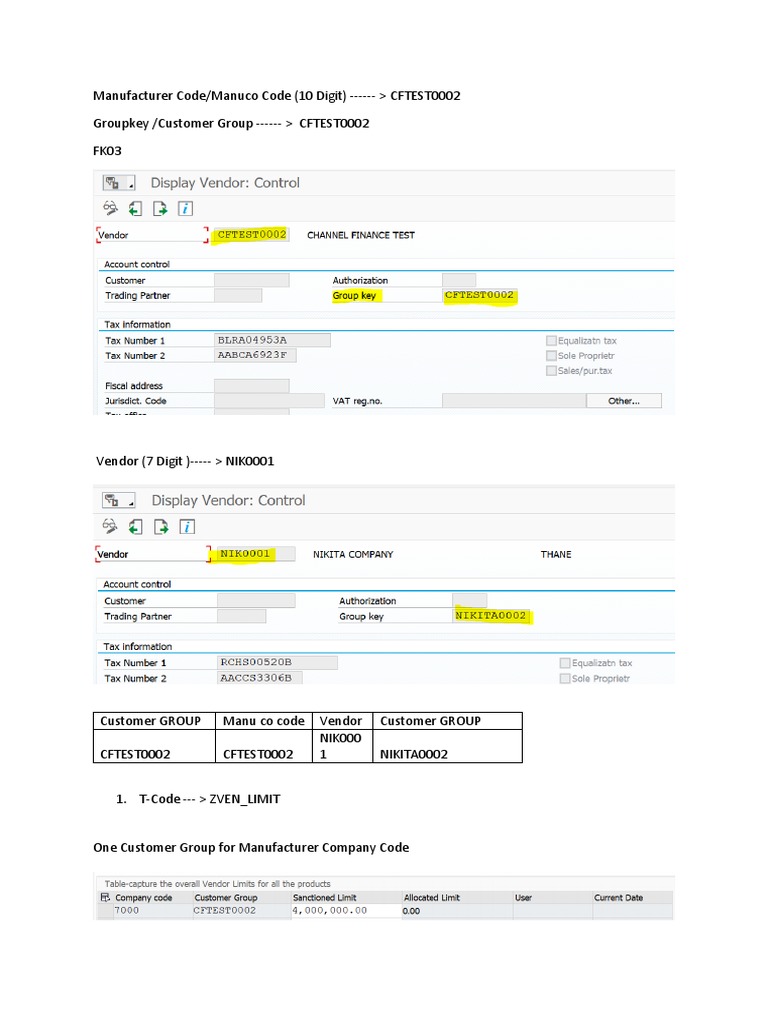Viewport: 768px width, 1024px height.
Task: Click the Sanctioned Limit value 4,000,000.00
Action: pyautogui.click(x=346, y=910)
